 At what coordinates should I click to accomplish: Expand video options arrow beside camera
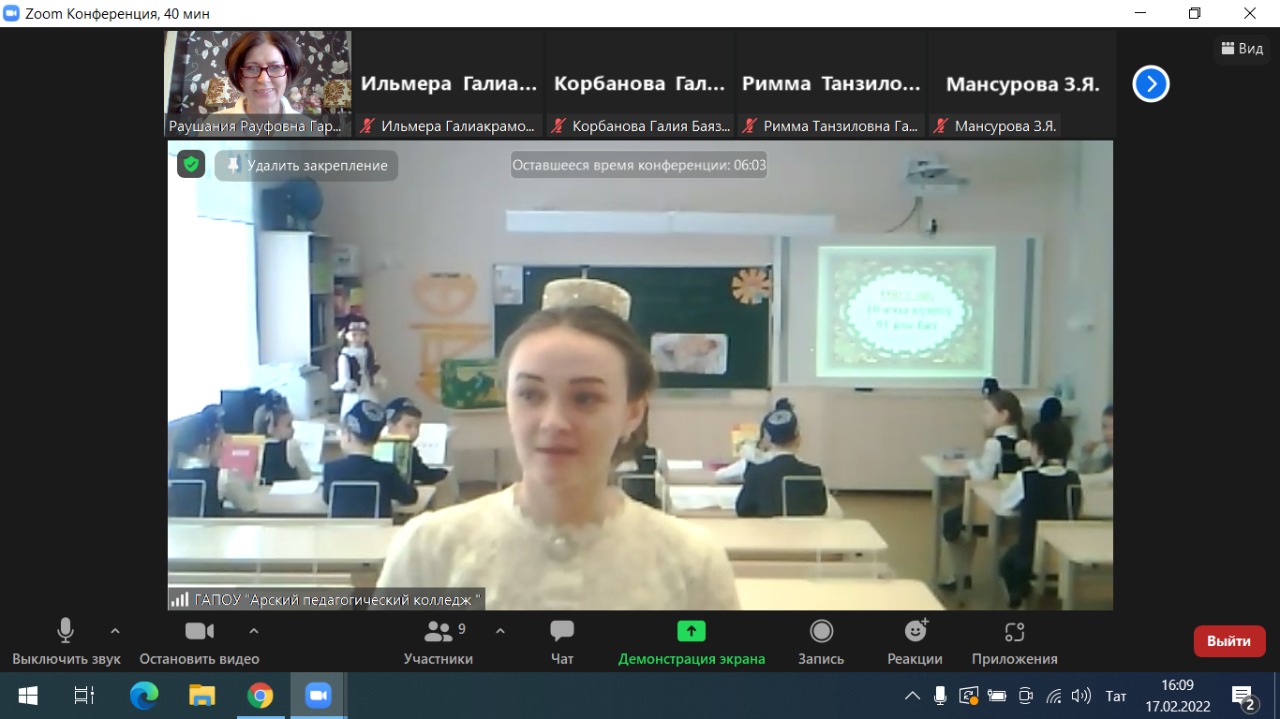[254, 631]
